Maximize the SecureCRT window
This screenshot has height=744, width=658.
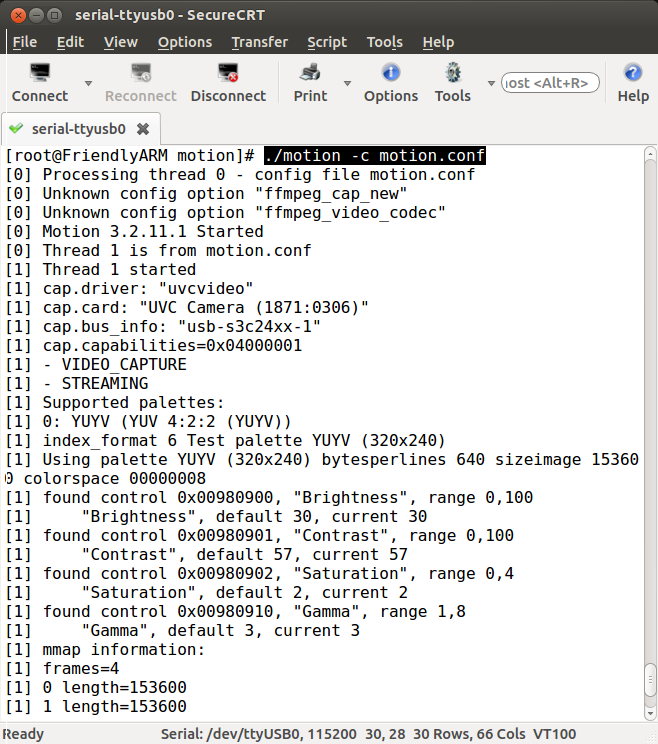click(x=55, y=16)
